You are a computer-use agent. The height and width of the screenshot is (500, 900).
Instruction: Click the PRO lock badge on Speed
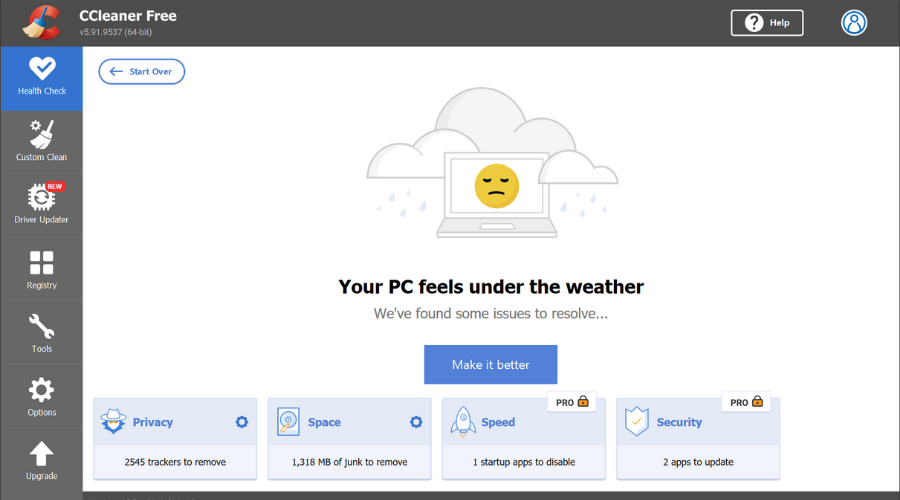click(572, 402)
